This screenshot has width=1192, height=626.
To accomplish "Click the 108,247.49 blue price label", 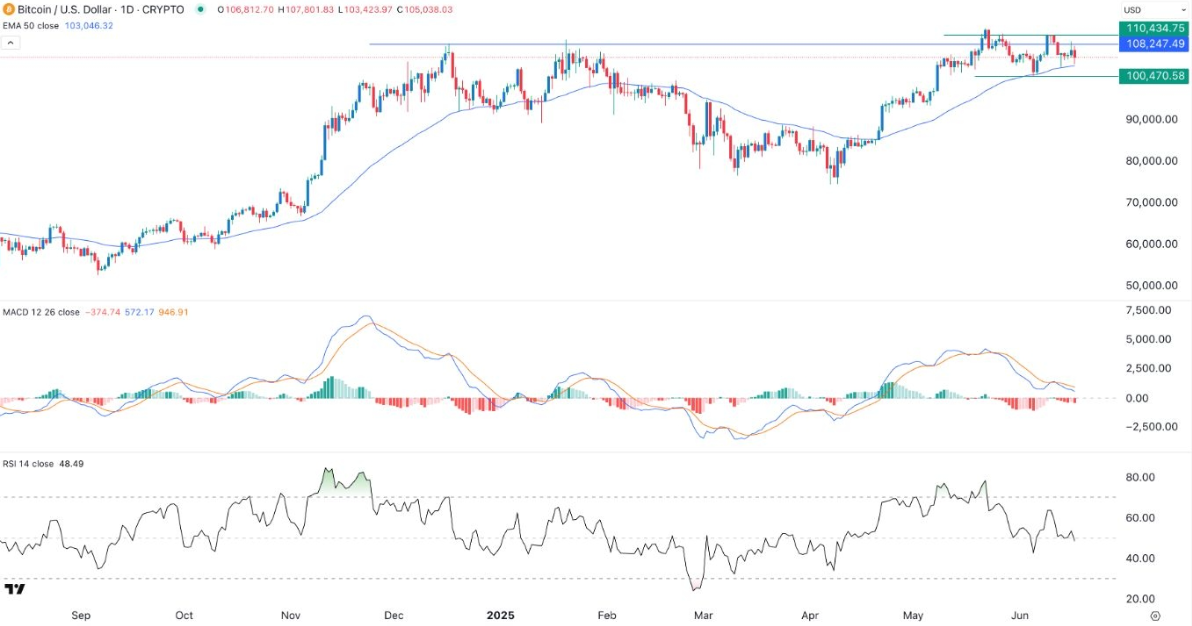I will coord(1156,43).
